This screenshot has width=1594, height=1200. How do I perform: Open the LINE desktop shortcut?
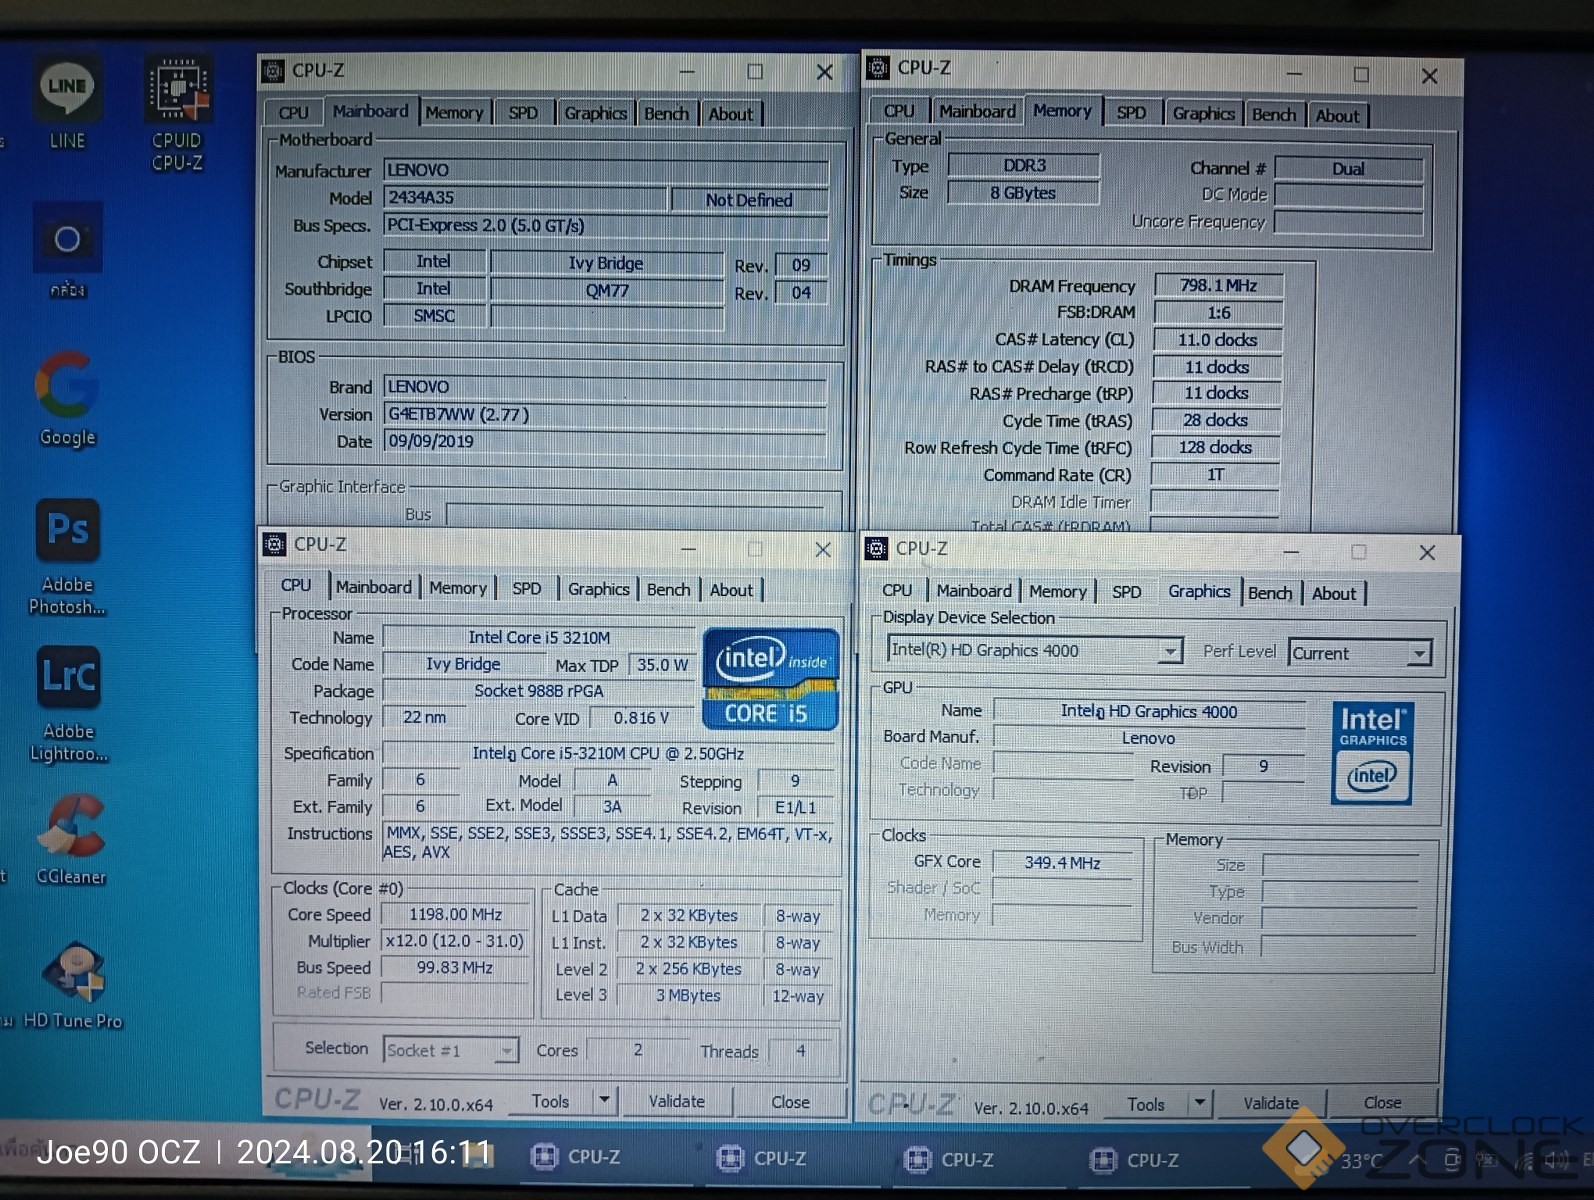coord(67,103)
